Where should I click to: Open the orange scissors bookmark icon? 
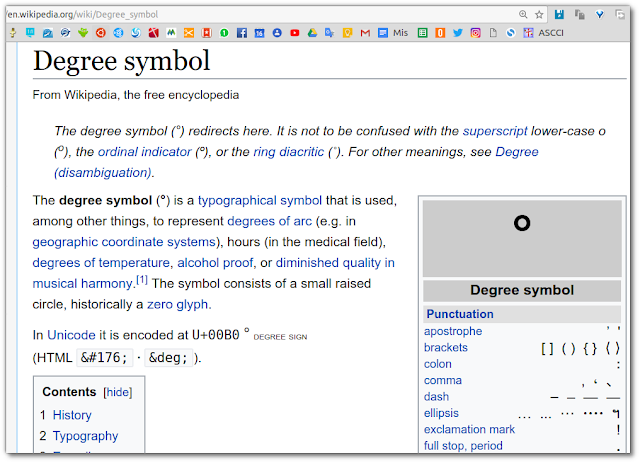tap(189, 33)
